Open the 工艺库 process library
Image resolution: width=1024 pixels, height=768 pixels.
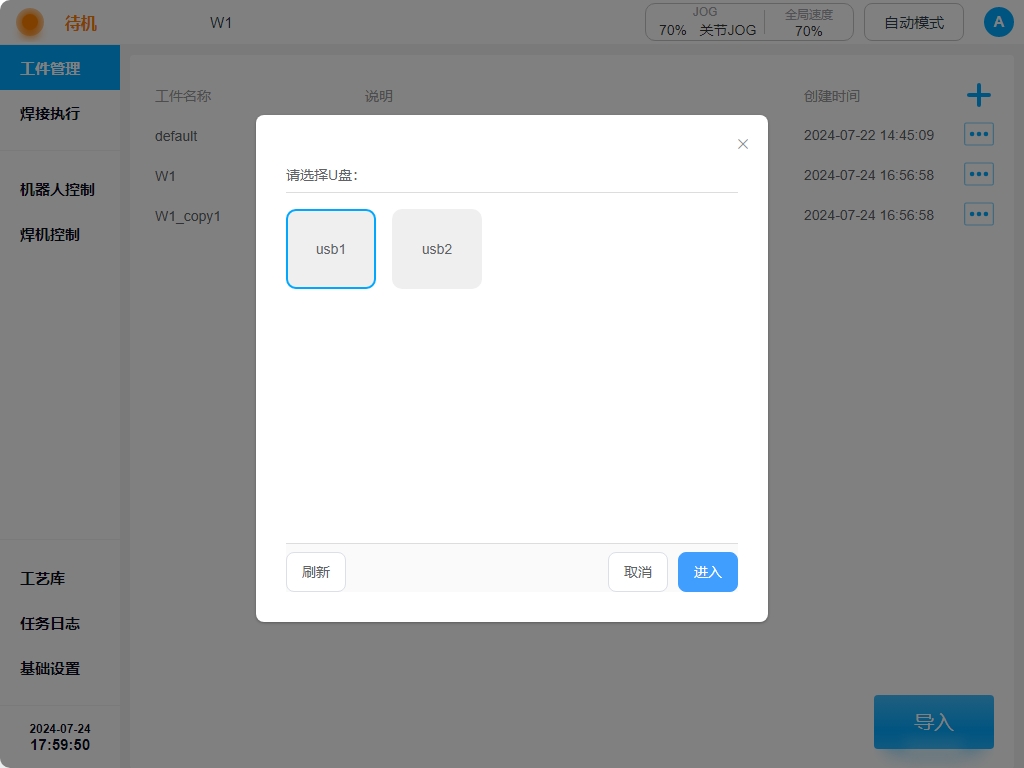(43, 578)
